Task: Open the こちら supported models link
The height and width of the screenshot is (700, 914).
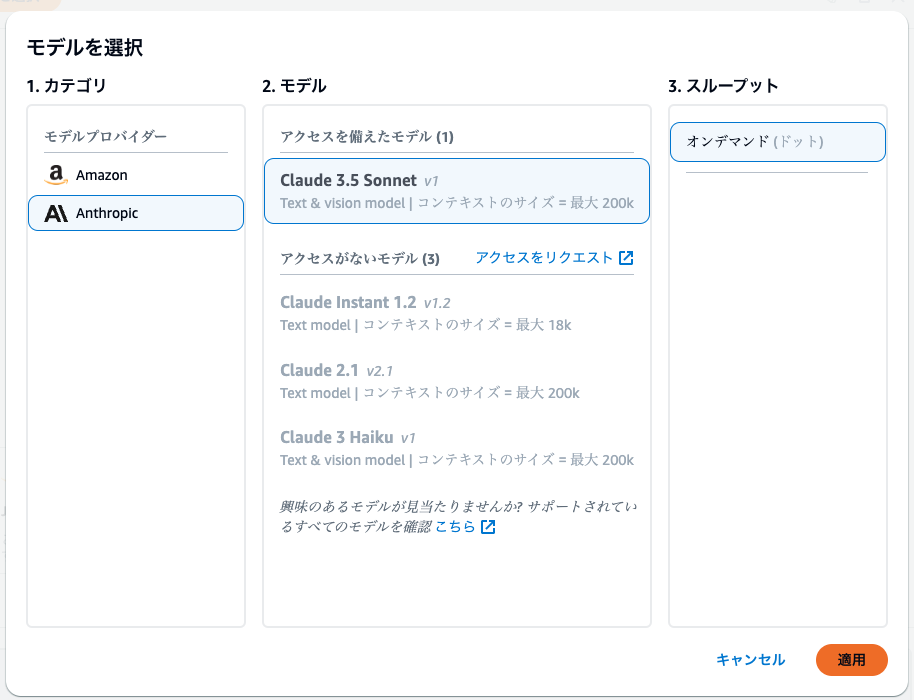Action: click(x=455, y=527)
